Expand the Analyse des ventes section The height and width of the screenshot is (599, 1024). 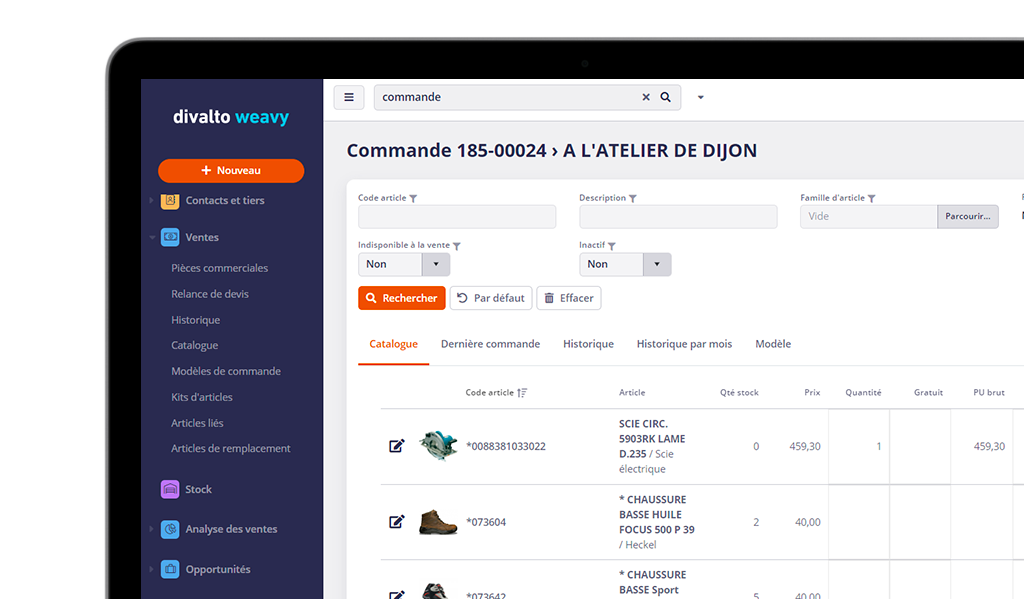[x=152, y=529]
